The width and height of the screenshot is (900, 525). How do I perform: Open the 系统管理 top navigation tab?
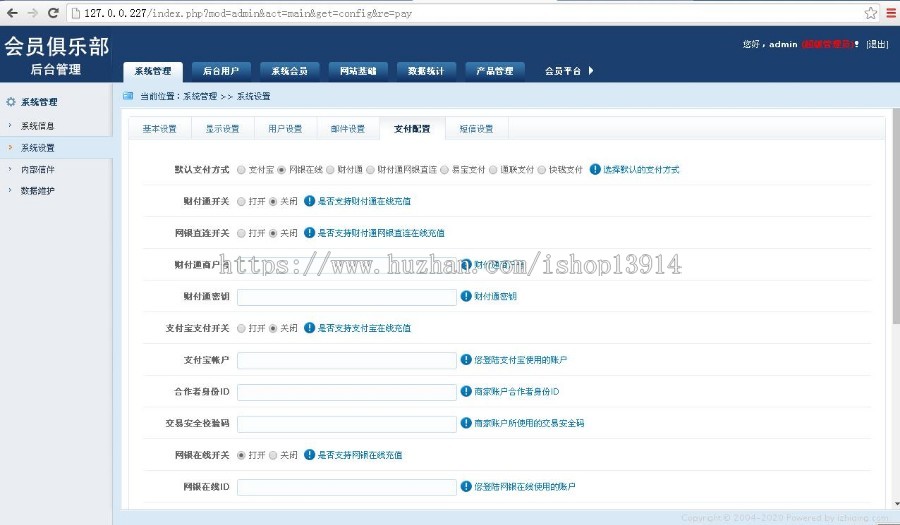click(x=153, y=71)
